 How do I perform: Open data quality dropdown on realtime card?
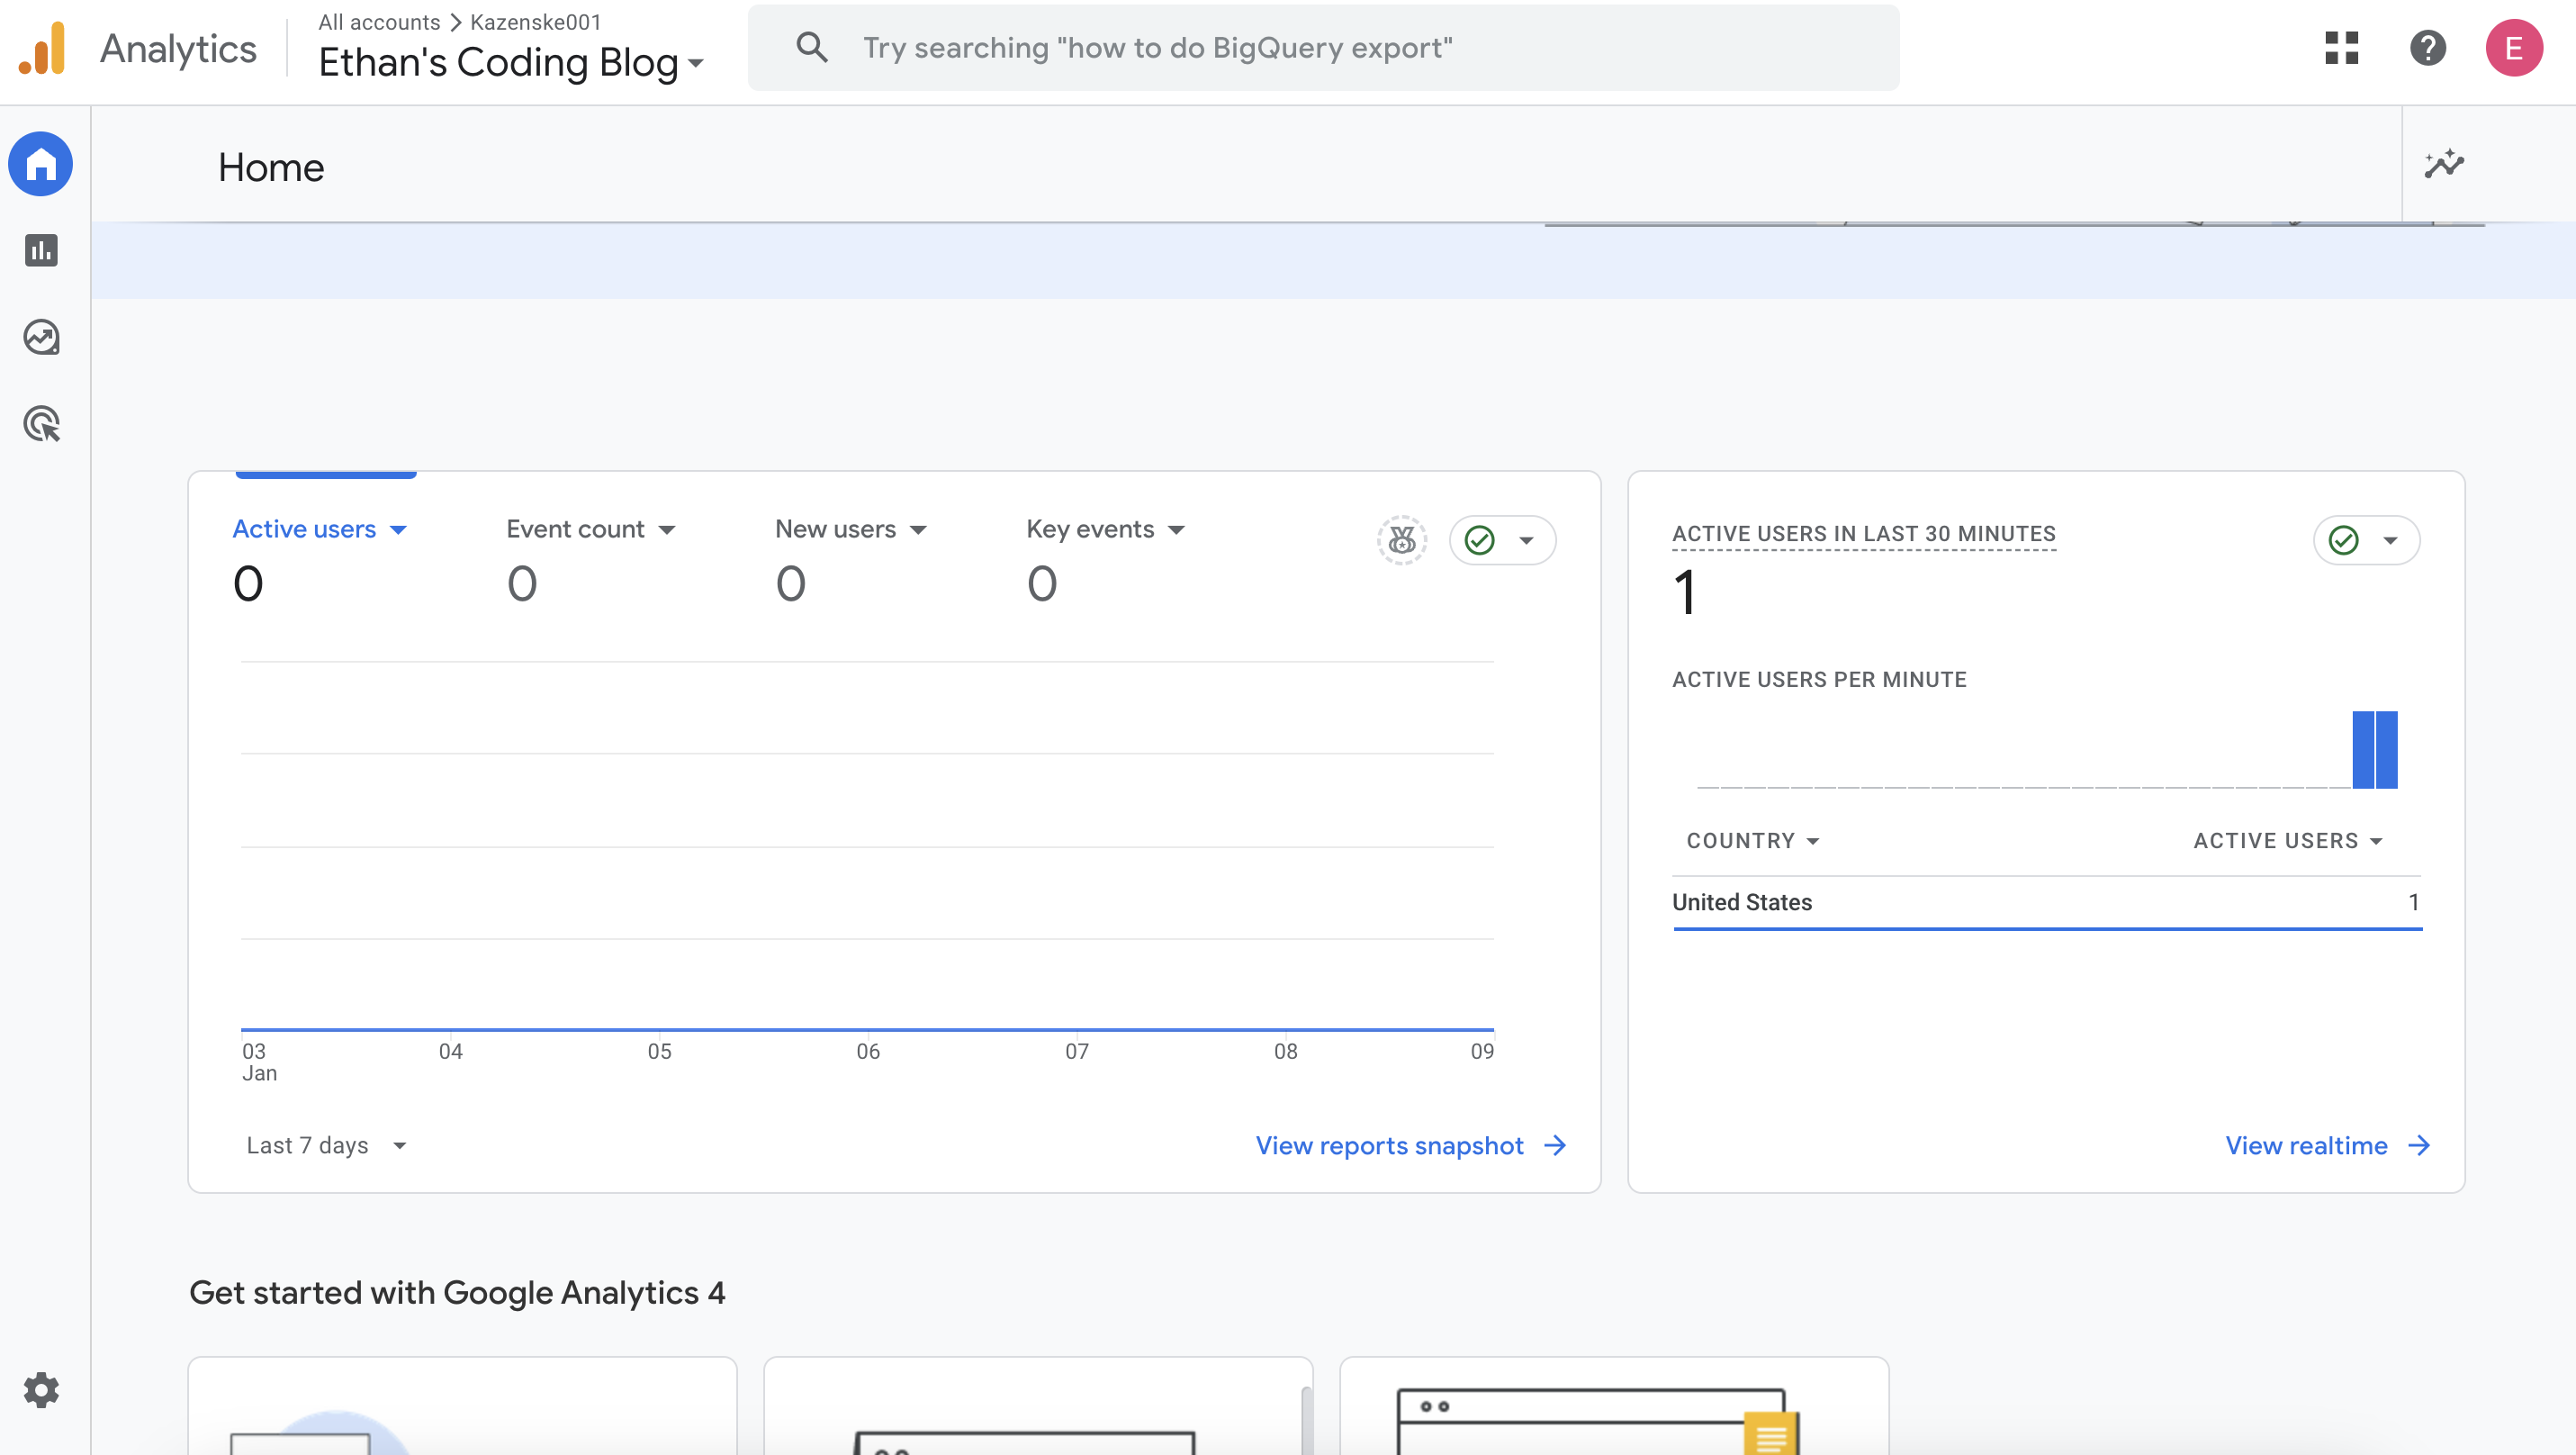click(x=2366, y=540)
